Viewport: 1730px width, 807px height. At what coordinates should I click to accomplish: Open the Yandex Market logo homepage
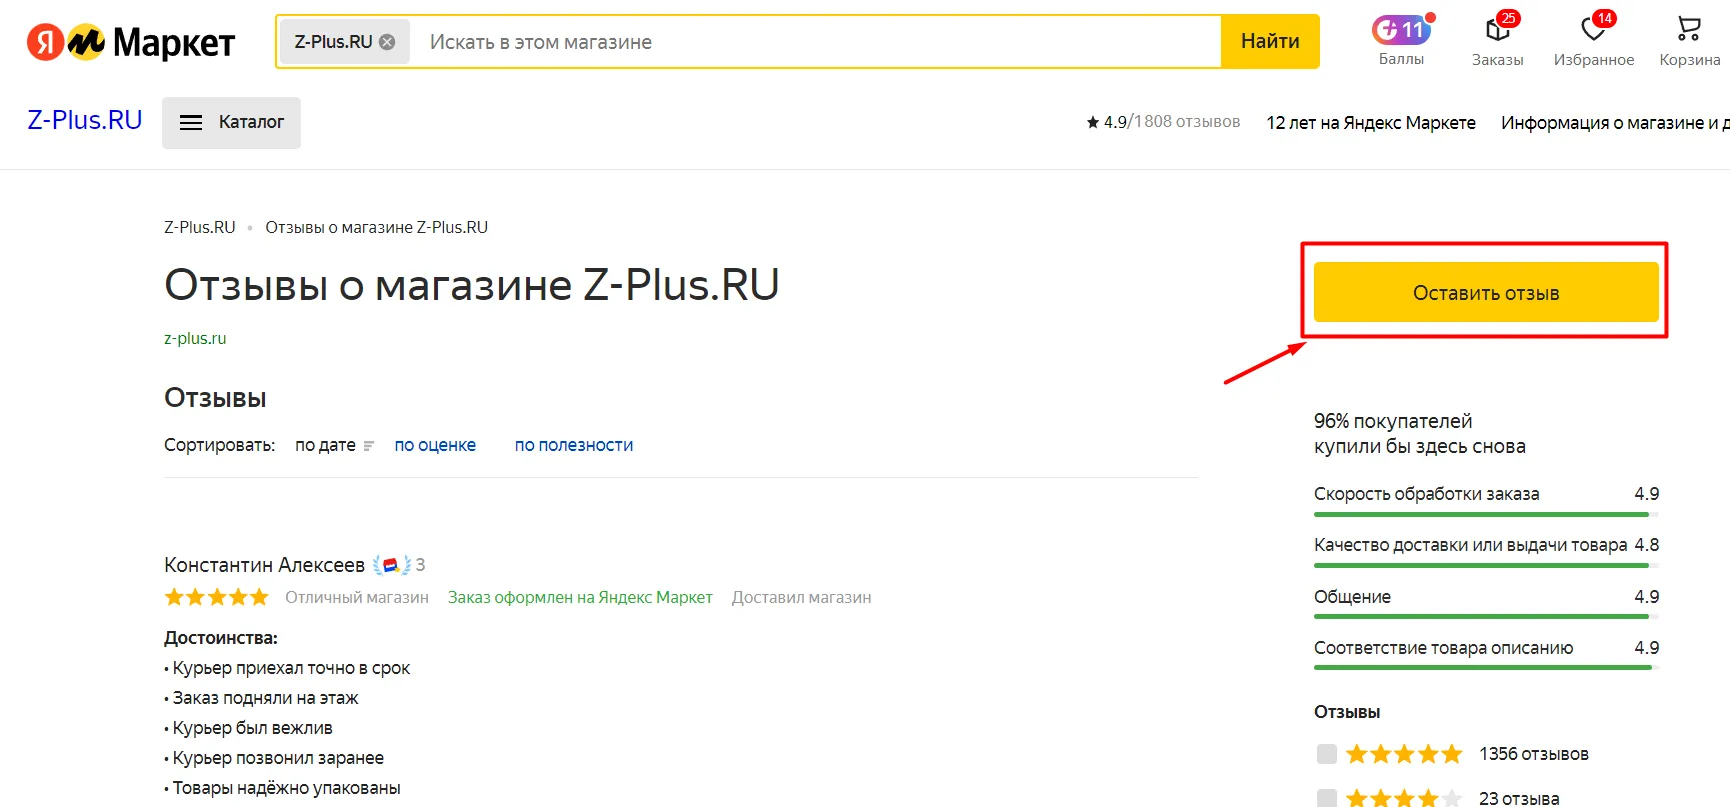tap(130, 42)
